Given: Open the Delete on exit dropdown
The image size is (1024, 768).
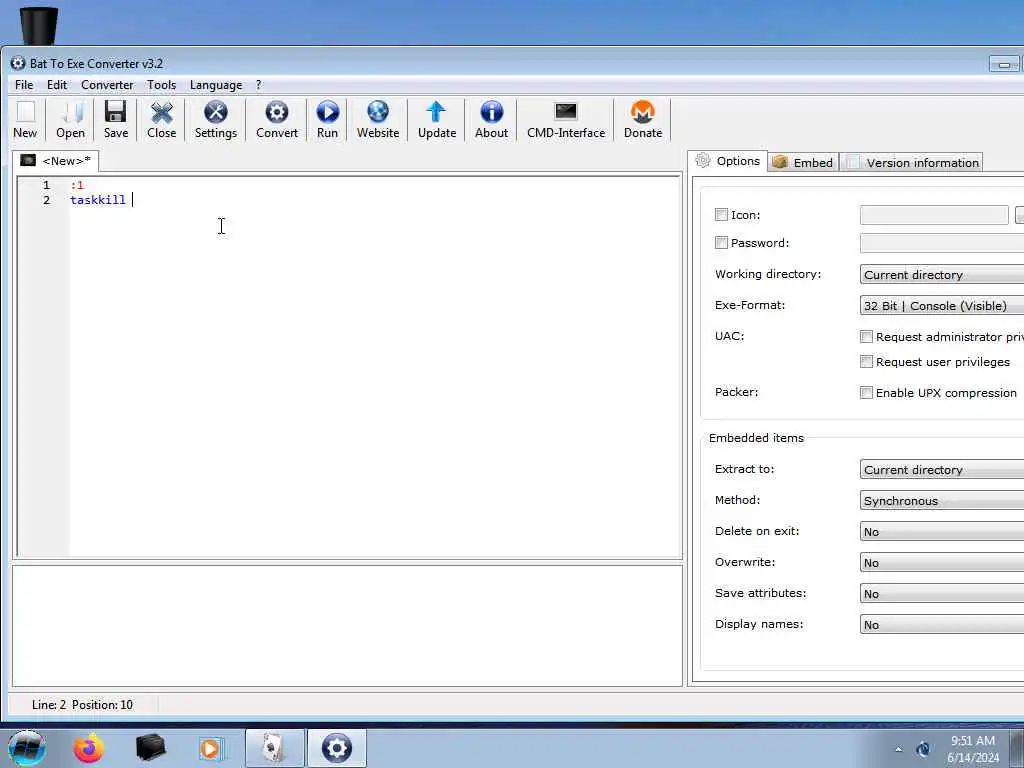Looking at the screenshot, I should coord(942,532).
